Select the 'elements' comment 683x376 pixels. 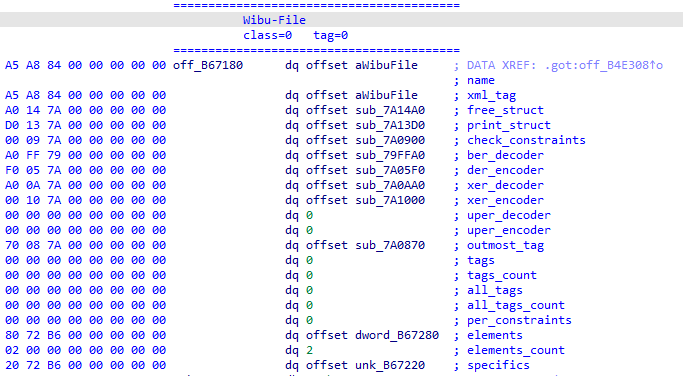[x=495, y=335]
